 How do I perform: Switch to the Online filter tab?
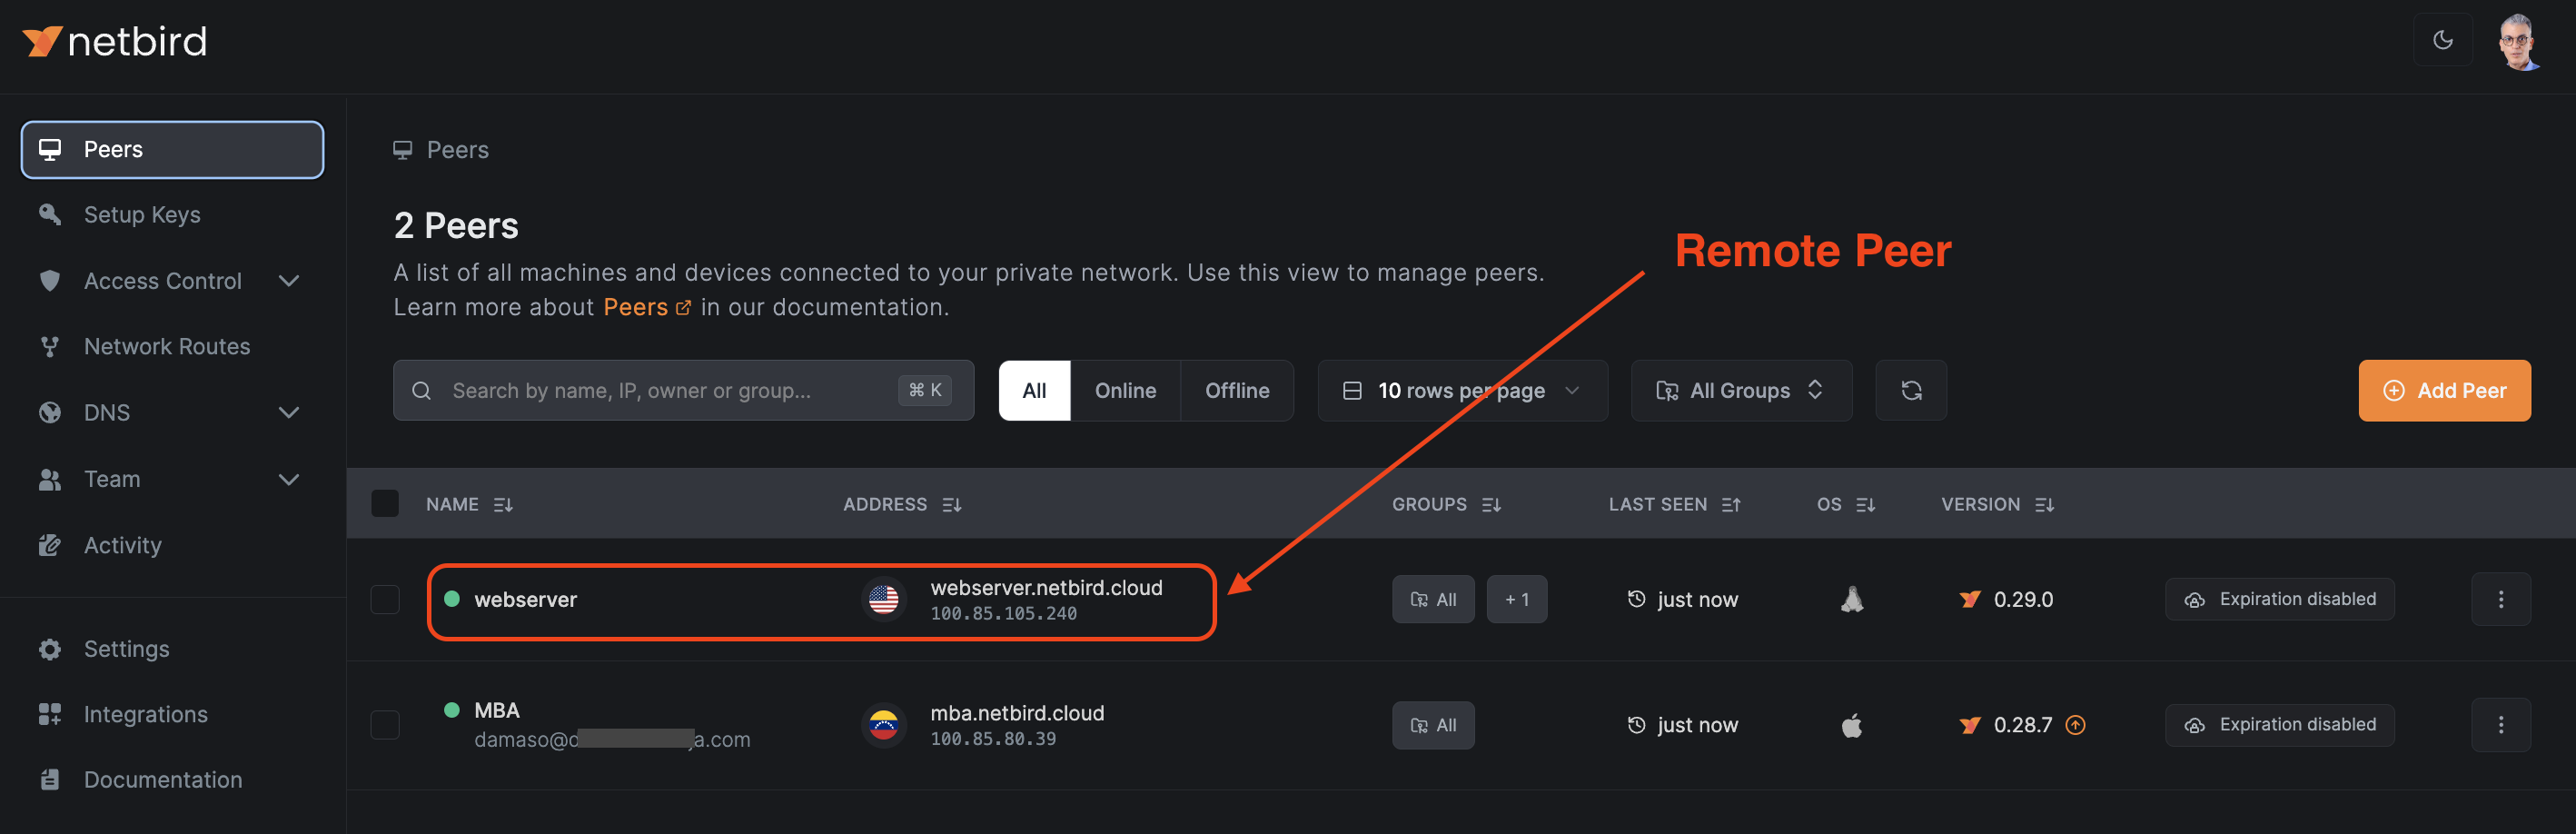[1125, 390]
